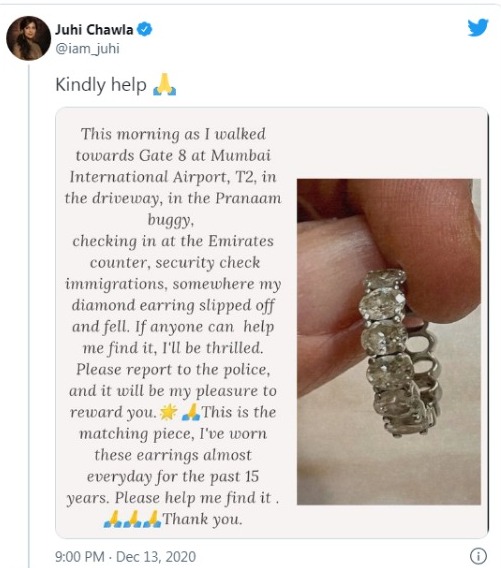Open the tweet info icon
The width and height of the screenshot is (501, 568).
pyautogui.click(x=478, y=556)
